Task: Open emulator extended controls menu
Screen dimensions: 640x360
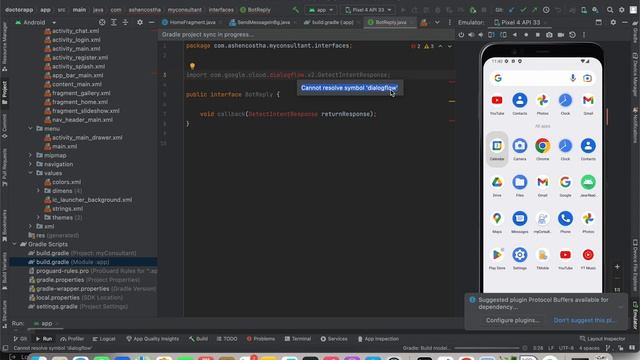Action: click(584, 35)
